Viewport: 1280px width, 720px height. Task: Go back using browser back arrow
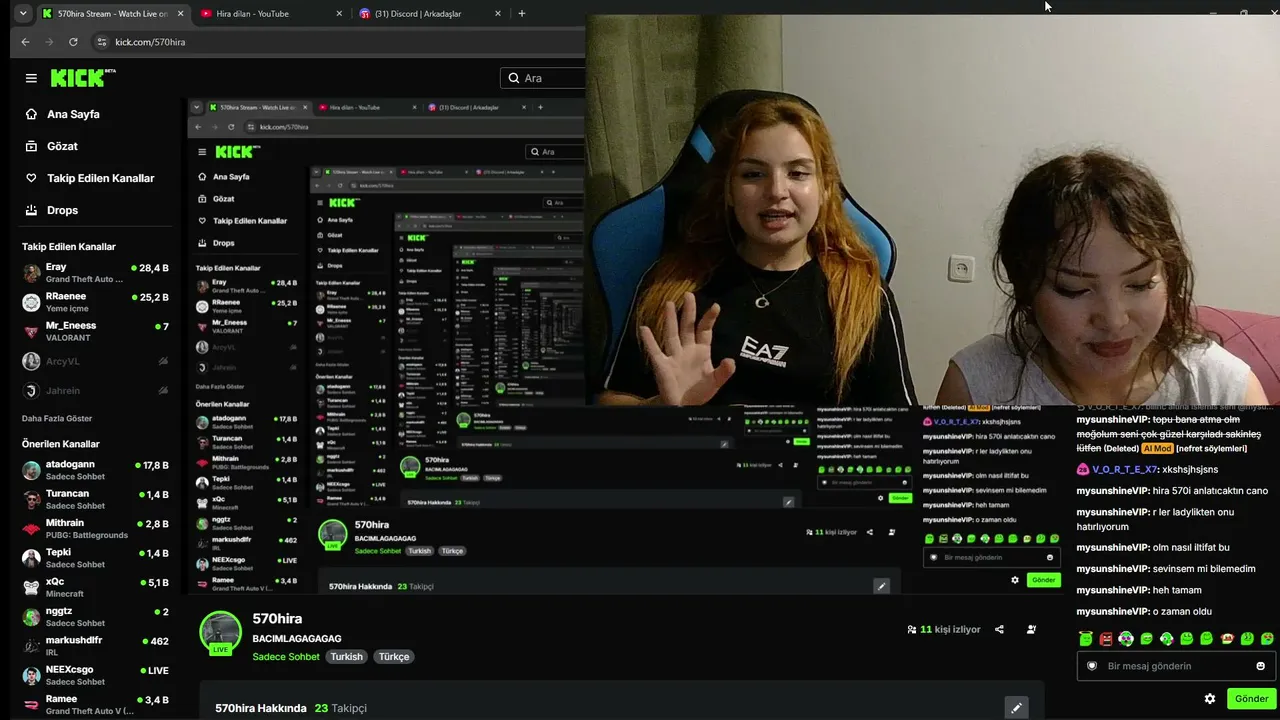click(x=25, y=42)
